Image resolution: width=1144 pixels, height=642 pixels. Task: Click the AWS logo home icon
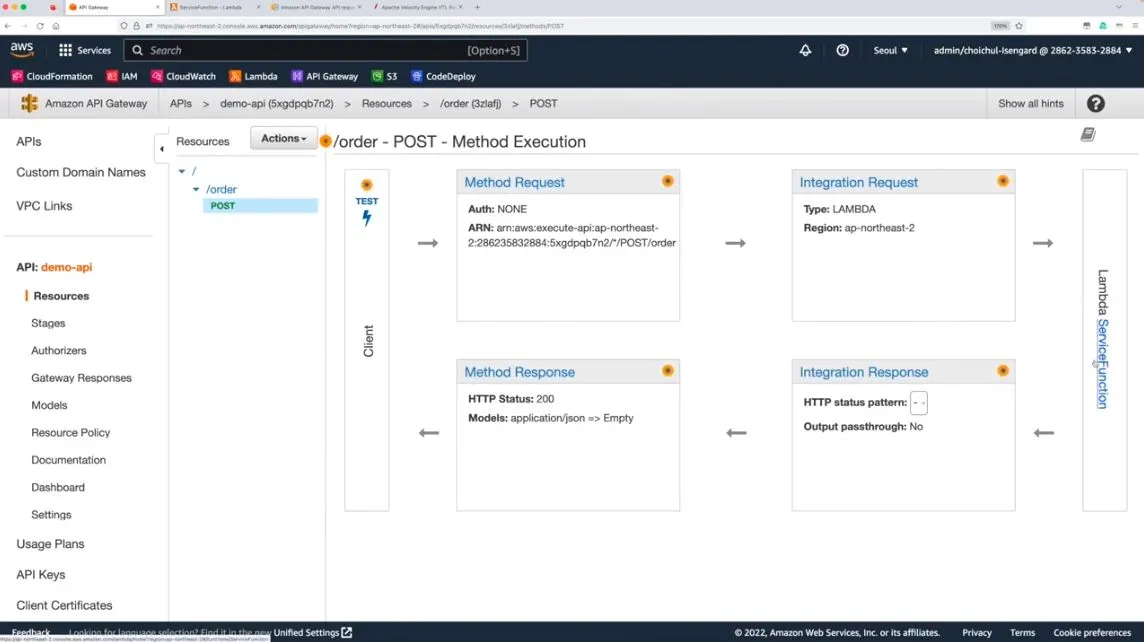pos(22,50)
